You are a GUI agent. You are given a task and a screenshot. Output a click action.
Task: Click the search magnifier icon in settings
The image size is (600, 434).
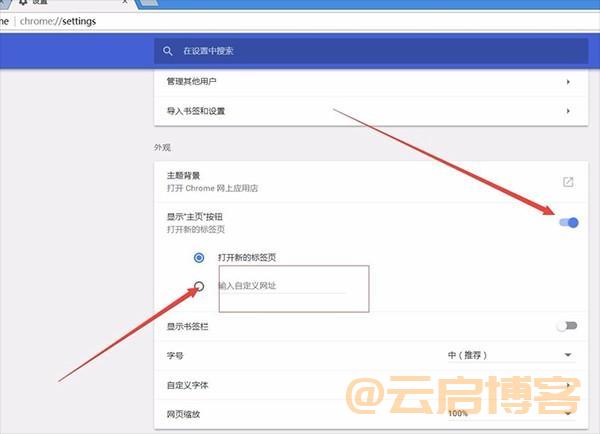(168, 51)
